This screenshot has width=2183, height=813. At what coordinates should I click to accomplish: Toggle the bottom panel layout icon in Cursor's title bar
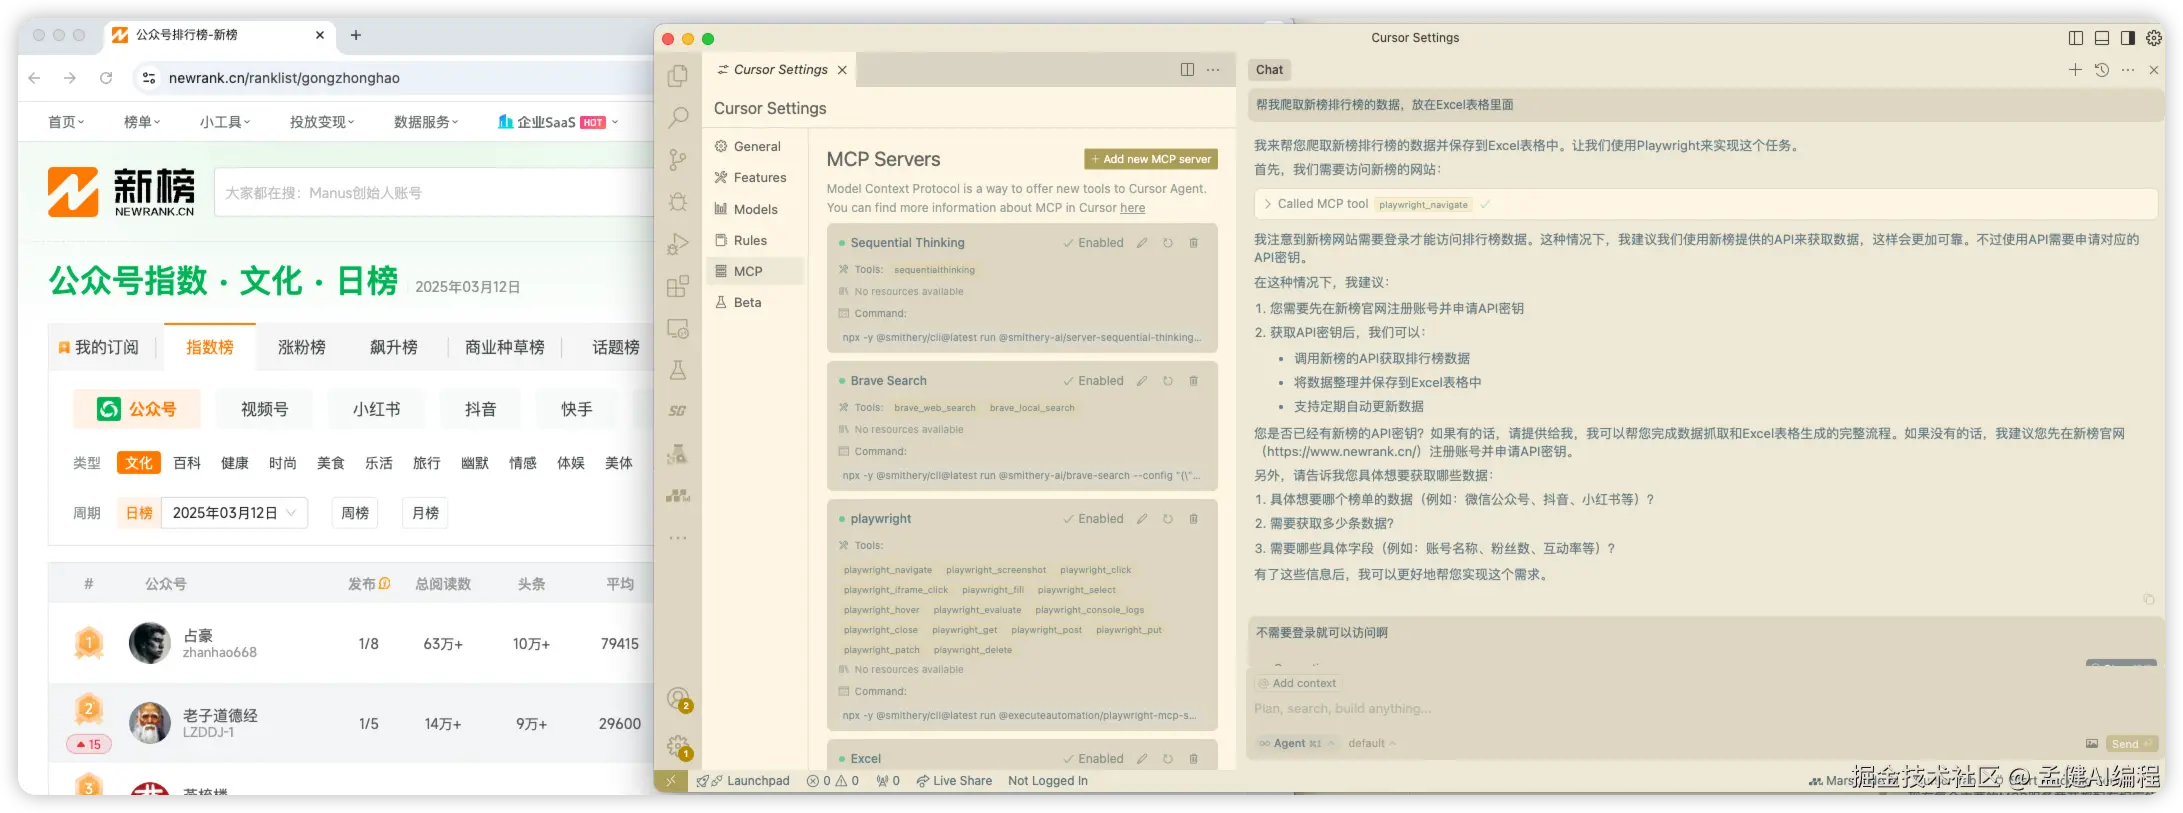pyautogui.click(x=2102, y=38)
